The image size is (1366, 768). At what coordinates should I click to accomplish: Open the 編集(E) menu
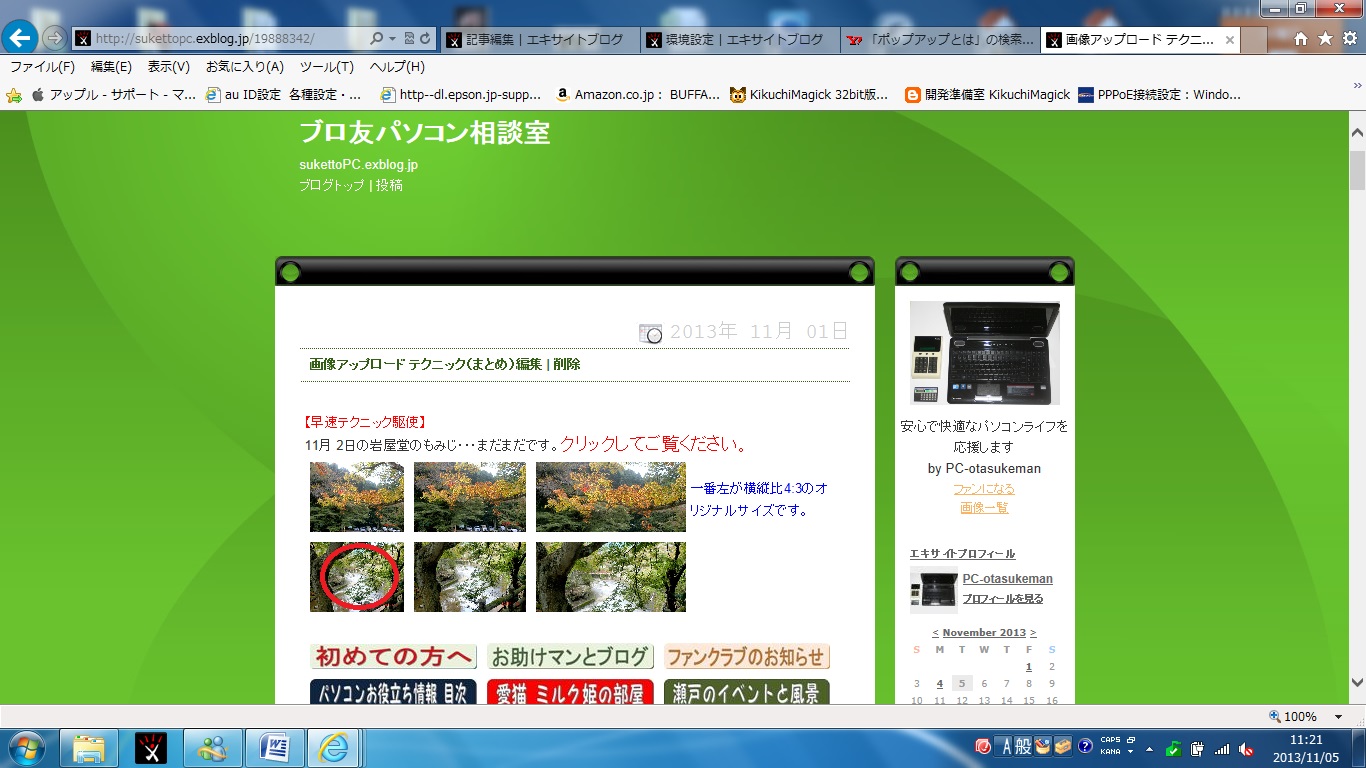pos(111,67)
